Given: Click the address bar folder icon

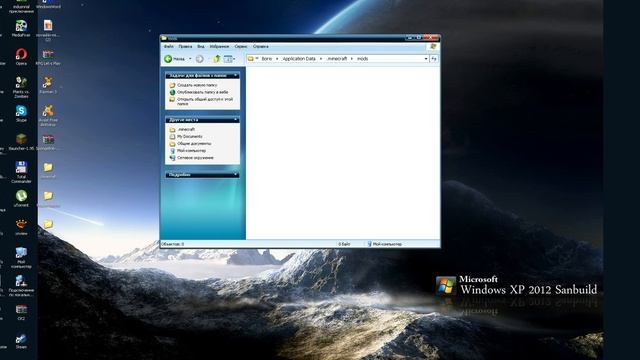Looking at the screenshot, I should click(x=251, y=59).
